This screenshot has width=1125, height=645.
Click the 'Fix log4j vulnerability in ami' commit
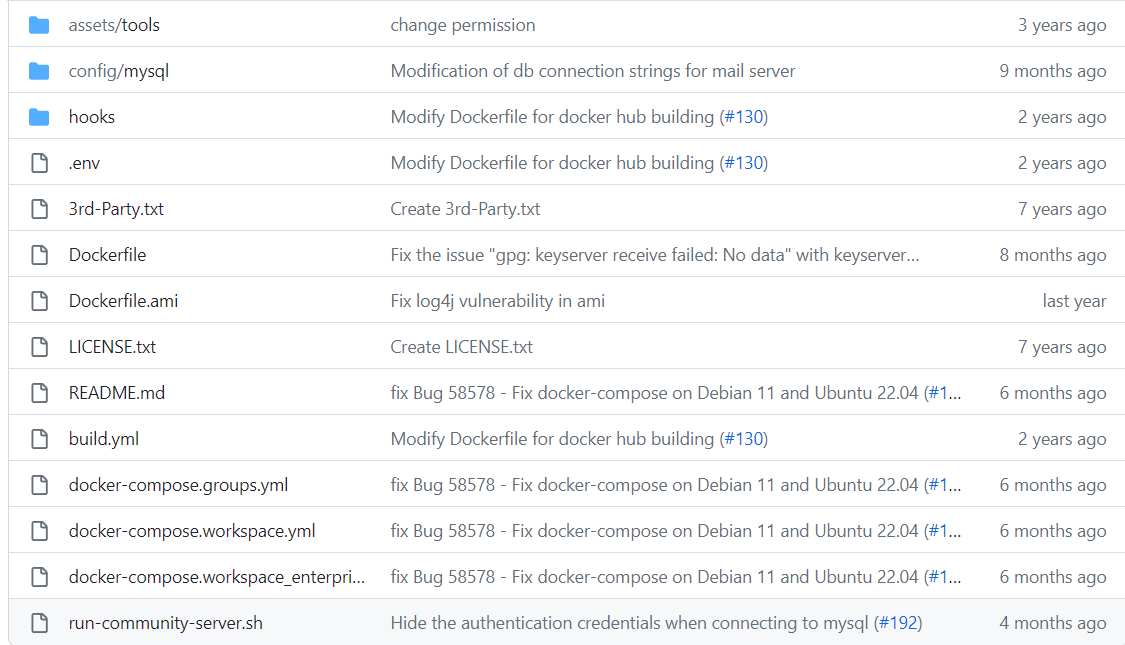point(497,300)
